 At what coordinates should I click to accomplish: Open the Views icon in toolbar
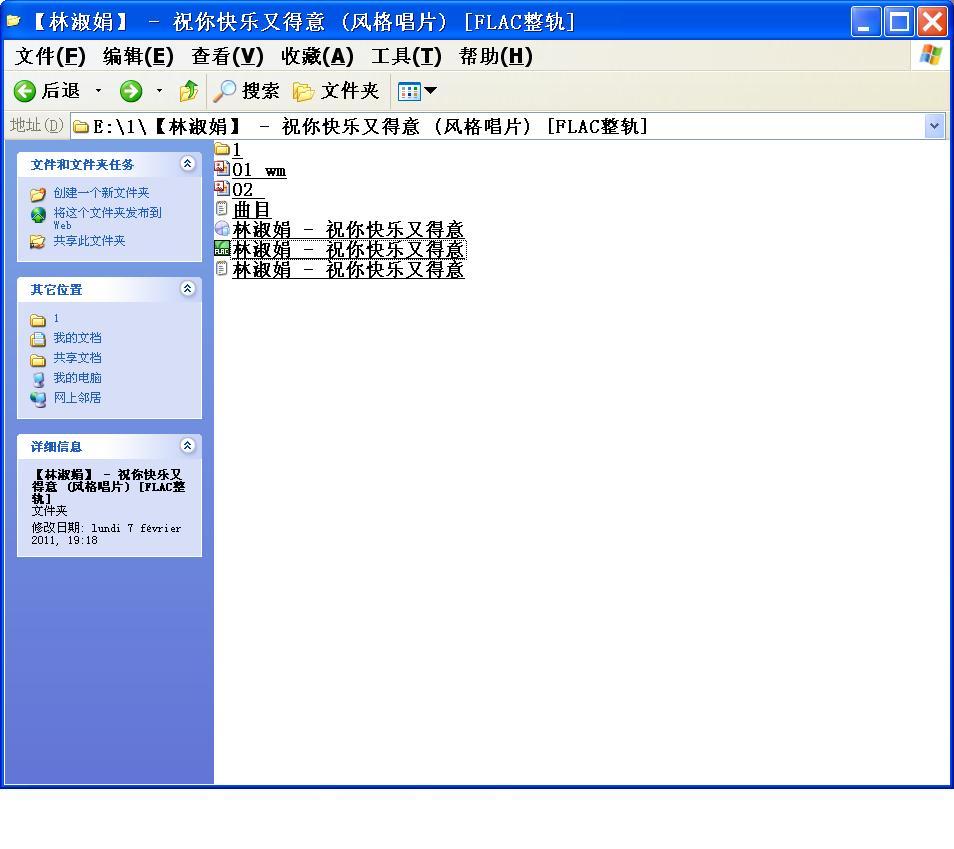coord(409,92)
